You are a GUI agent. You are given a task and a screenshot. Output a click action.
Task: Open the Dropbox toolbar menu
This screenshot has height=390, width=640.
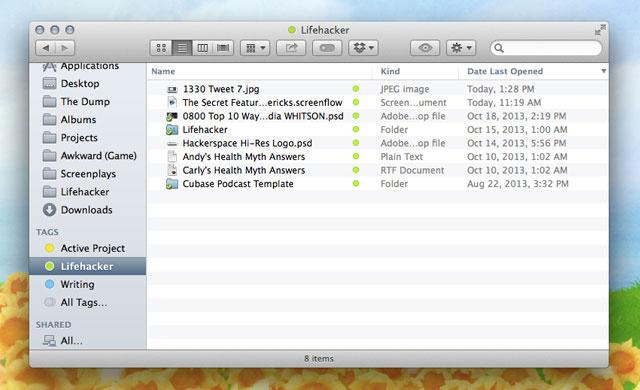[x=363, y=48]
